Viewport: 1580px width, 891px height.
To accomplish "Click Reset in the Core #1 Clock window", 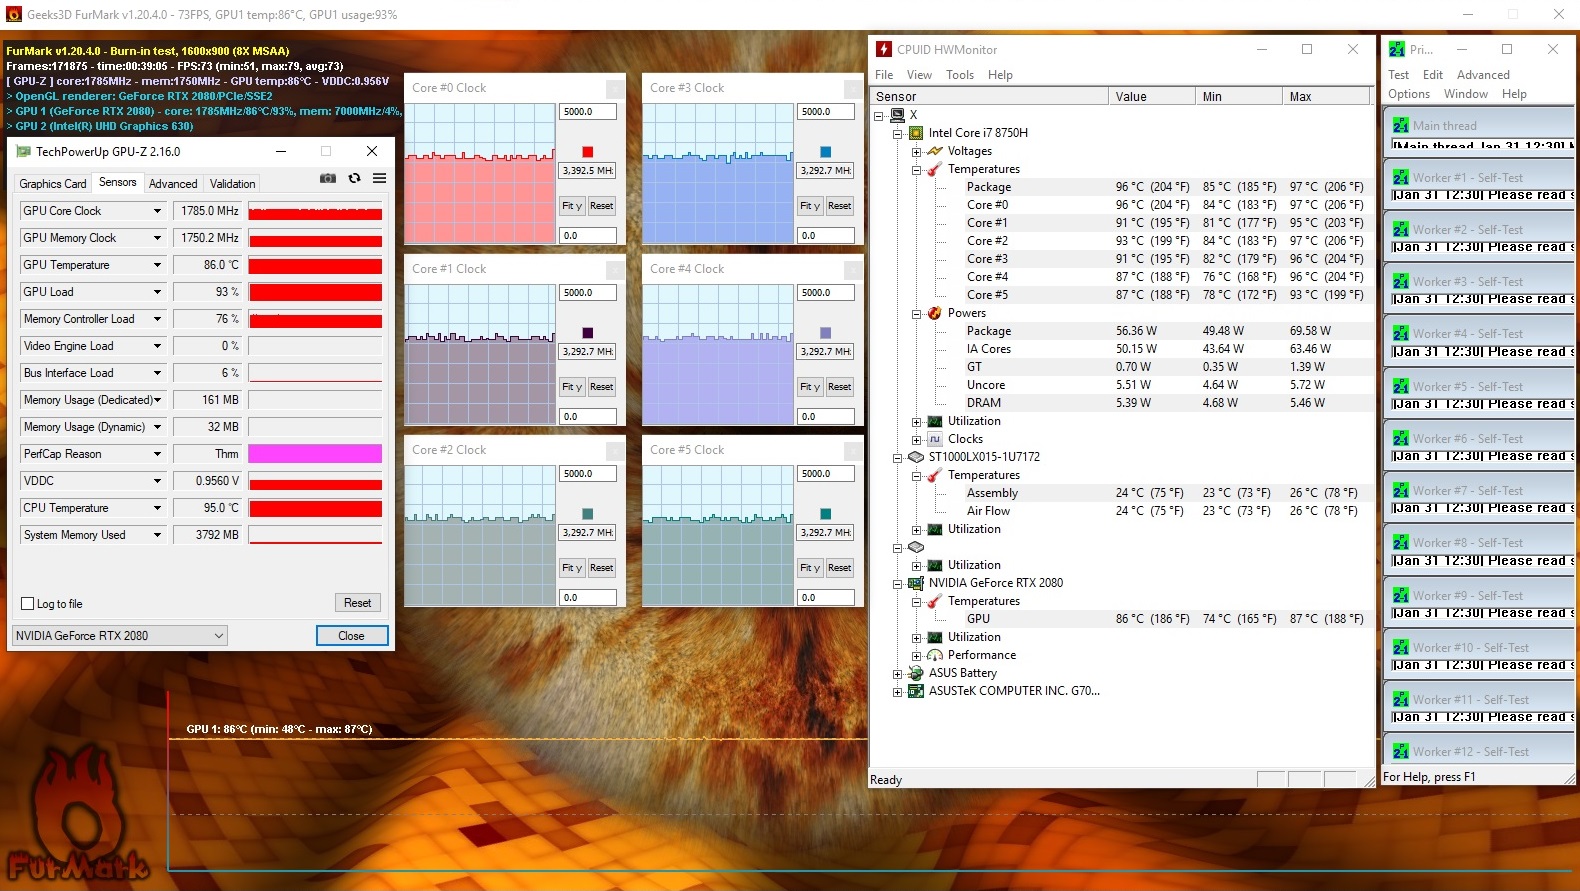I will click(602, 387).
